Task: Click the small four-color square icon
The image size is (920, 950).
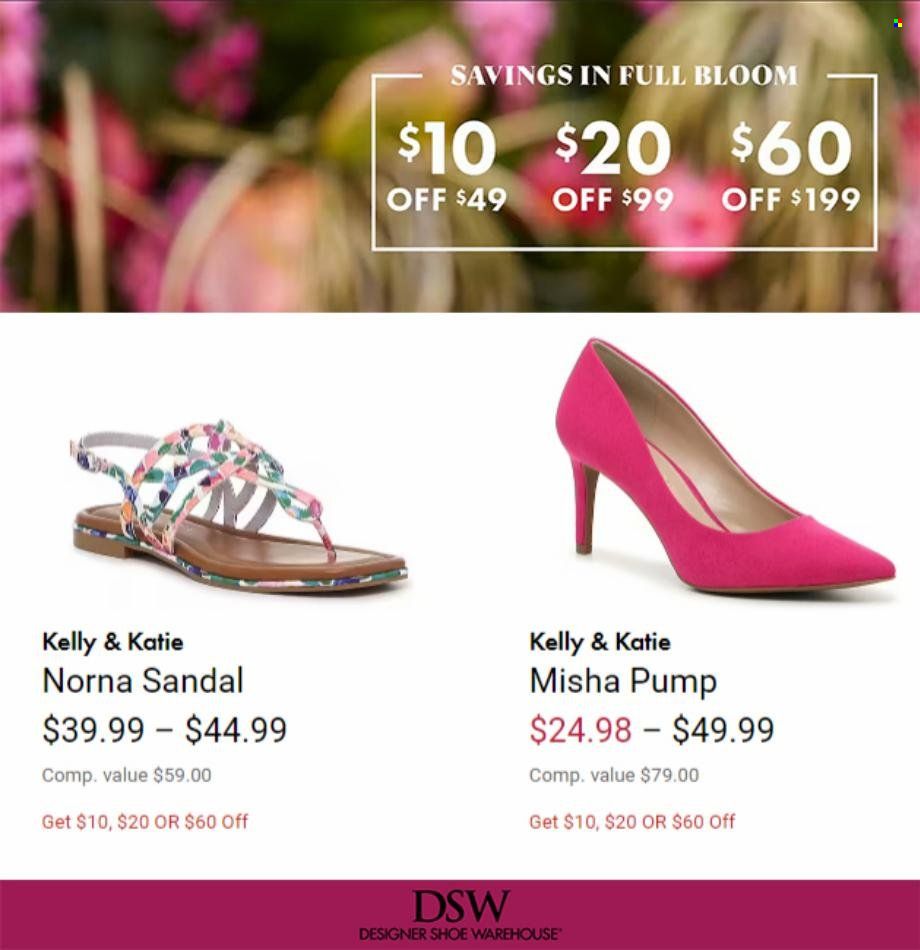Action: click(x=898, y=24)
